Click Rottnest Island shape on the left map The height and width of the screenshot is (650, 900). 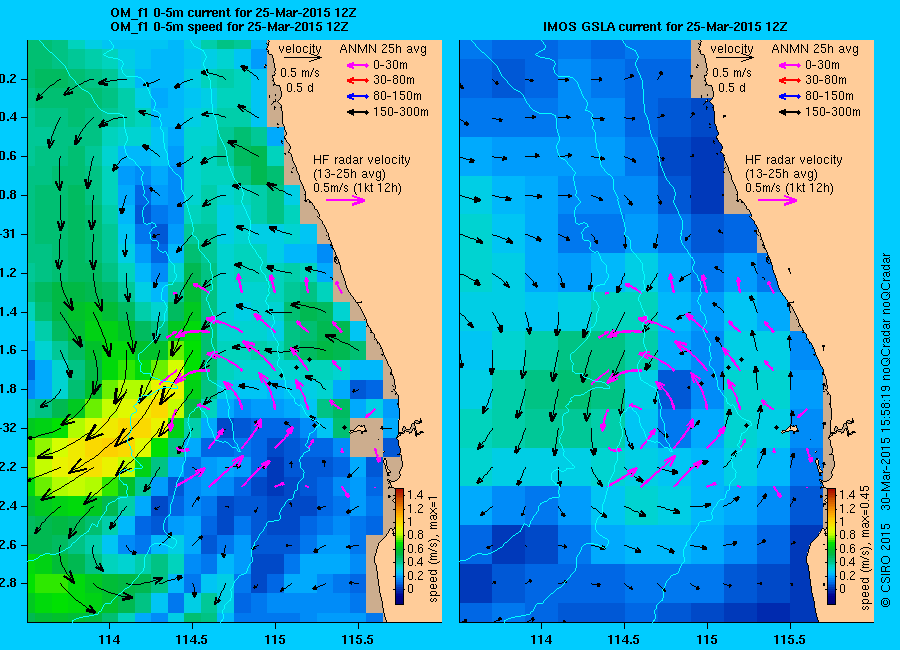pos(359,428)
